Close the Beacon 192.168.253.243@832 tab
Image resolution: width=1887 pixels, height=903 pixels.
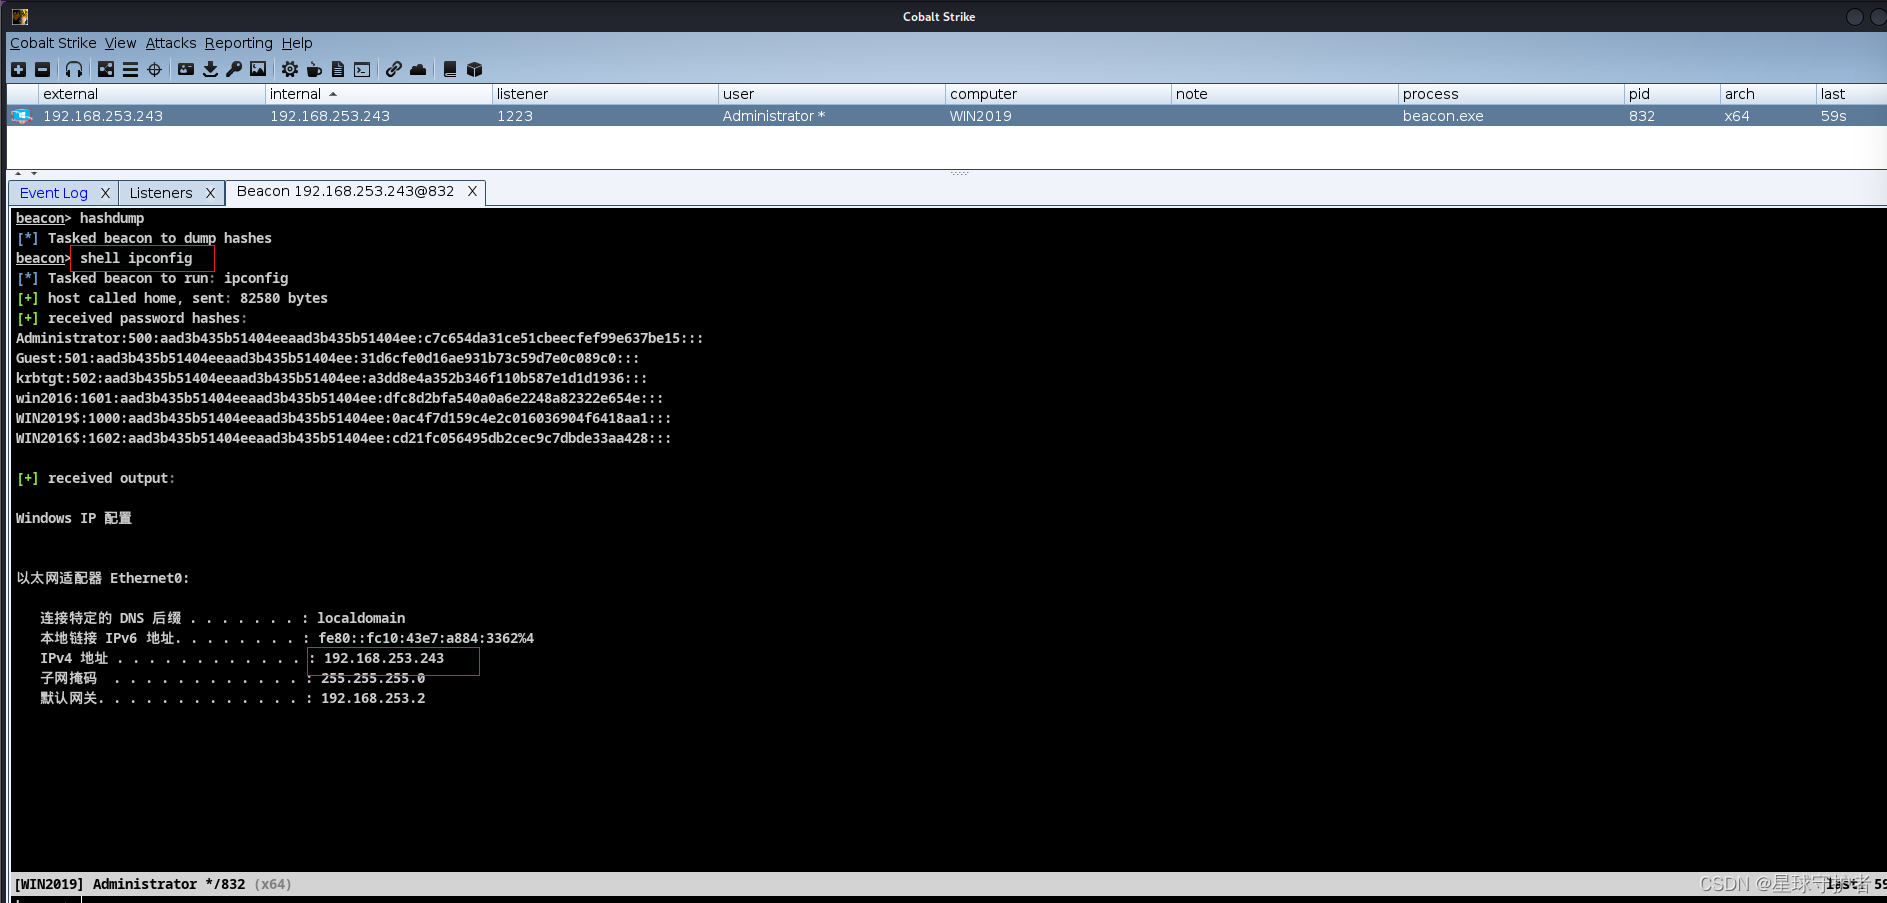point(472,191)
